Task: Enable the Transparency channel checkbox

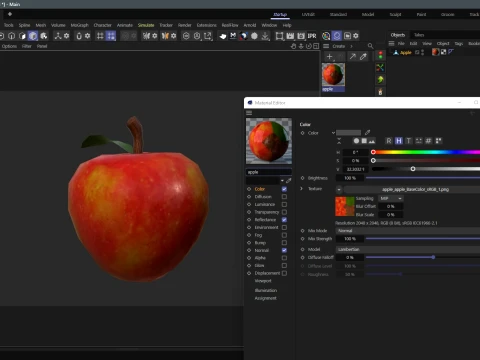Action: [284, 212]
